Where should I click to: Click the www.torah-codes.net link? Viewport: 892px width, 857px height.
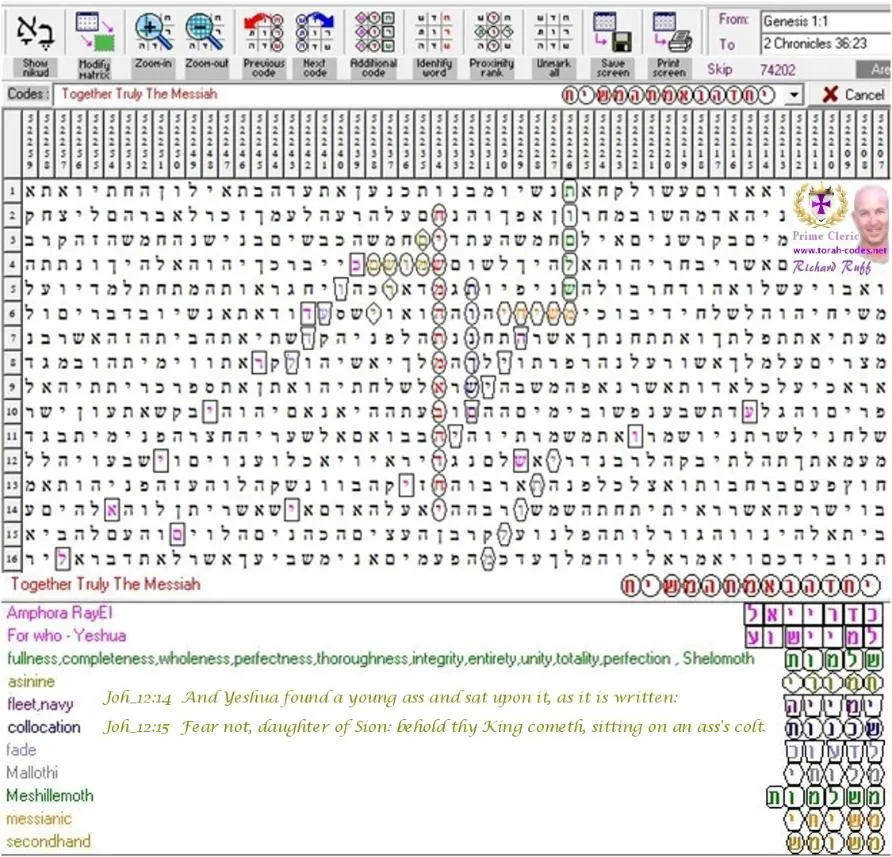(x=840, y=250)
